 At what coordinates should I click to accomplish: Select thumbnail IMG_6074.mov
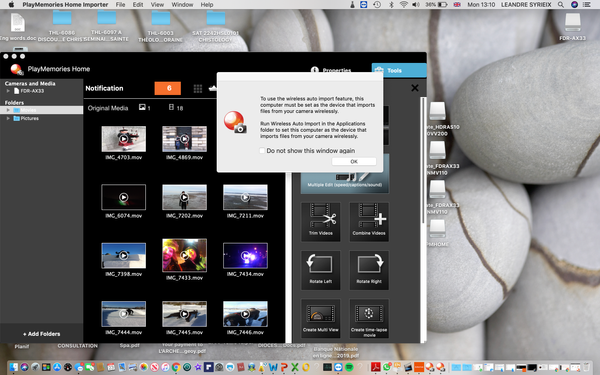[124, 197]
